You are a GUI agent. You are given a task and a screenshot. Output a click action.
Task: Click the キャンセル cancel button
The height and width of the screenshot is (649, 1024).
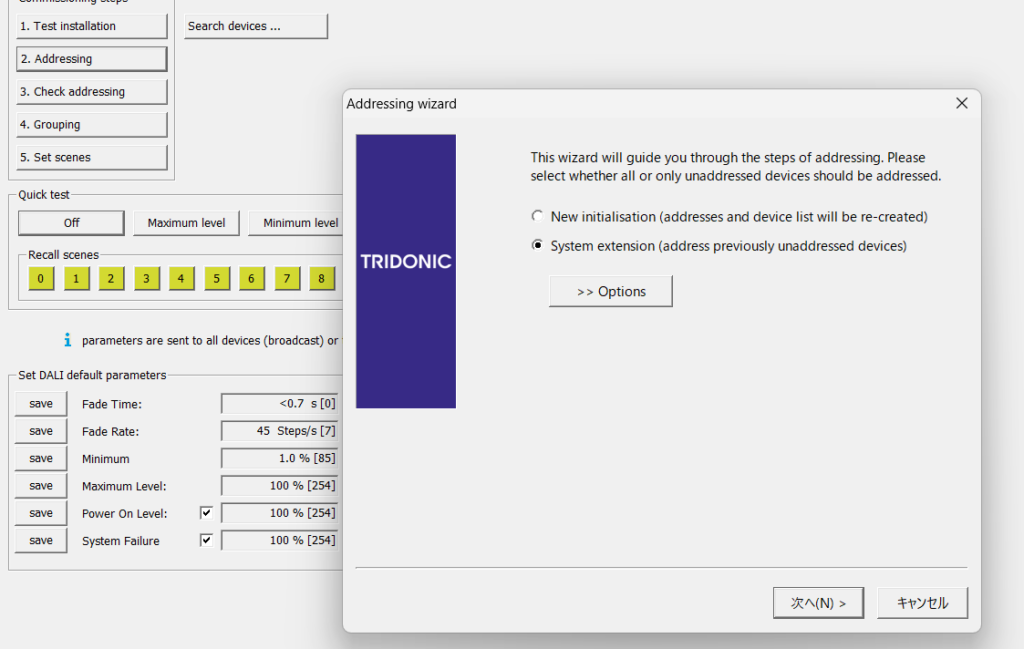(922, 603)
